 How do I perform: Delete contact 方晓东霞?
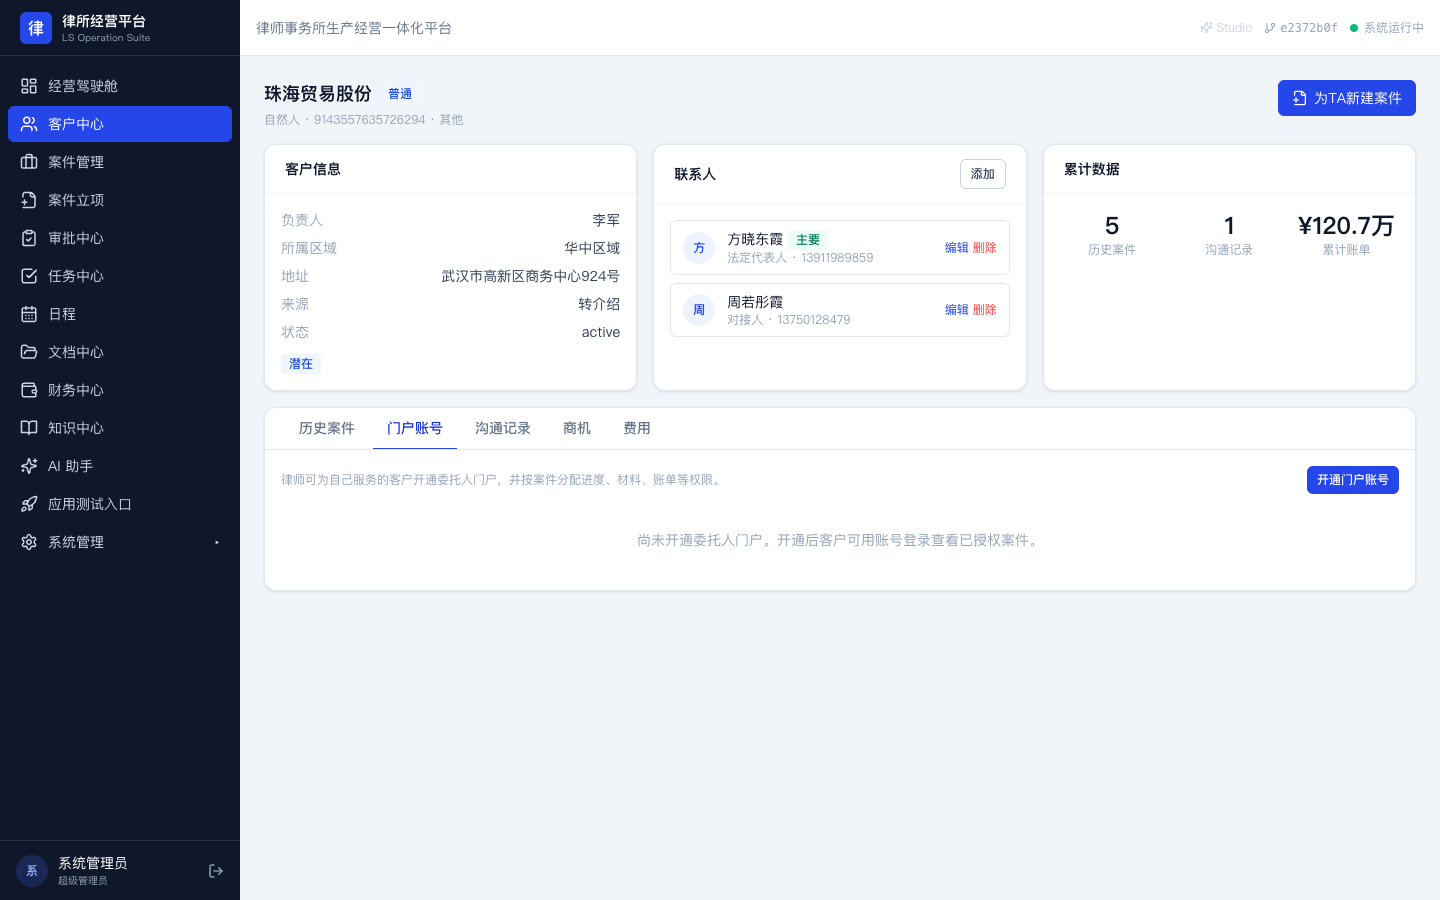tap(985, 248)
